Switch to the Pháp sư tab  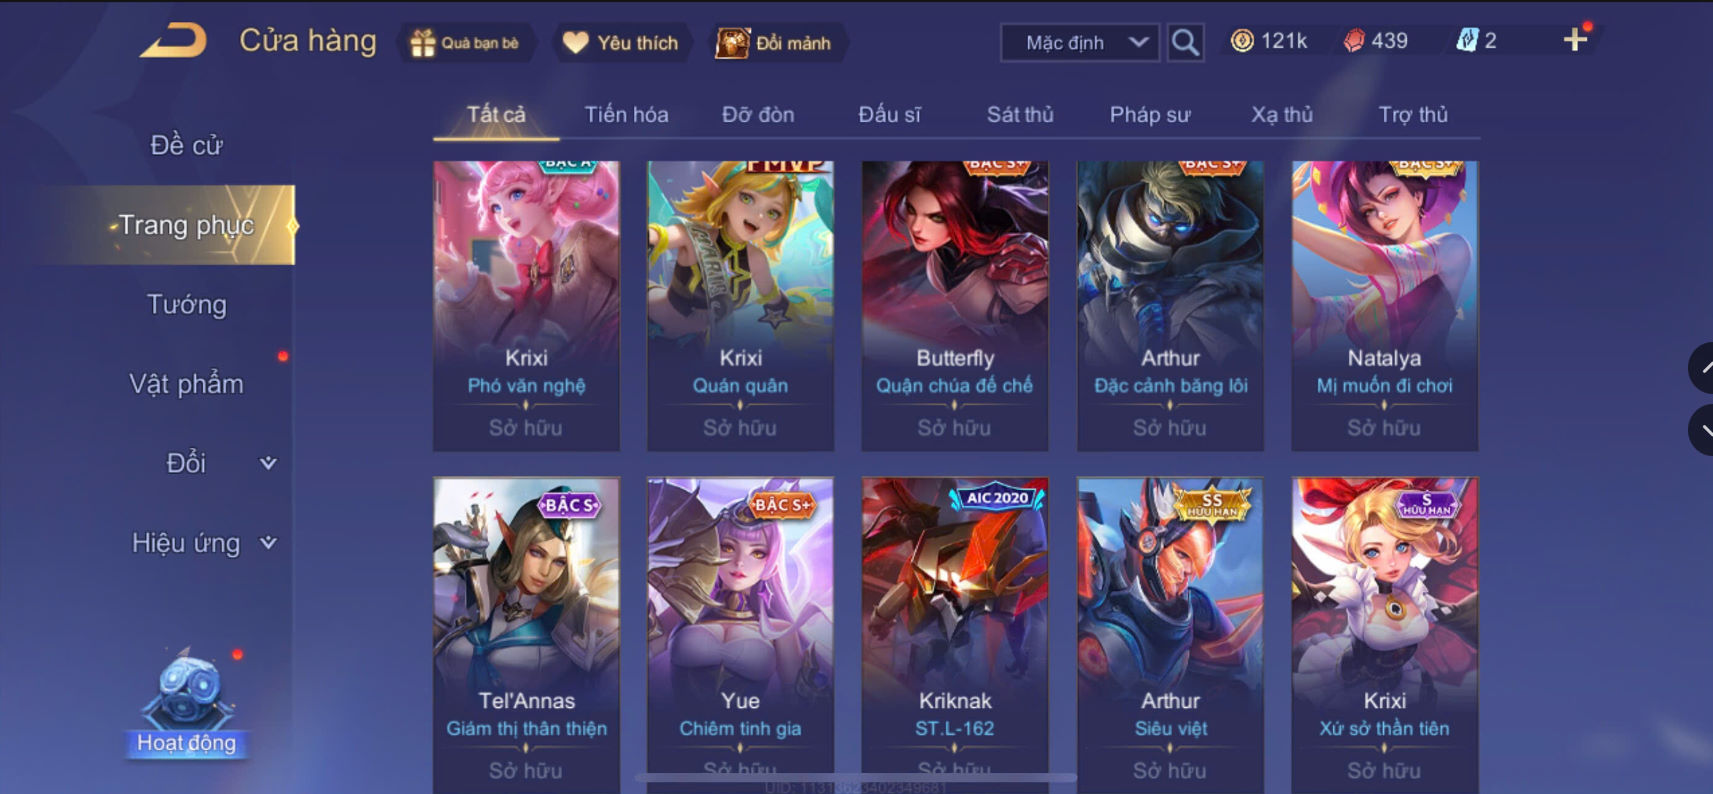[1150, 115]
